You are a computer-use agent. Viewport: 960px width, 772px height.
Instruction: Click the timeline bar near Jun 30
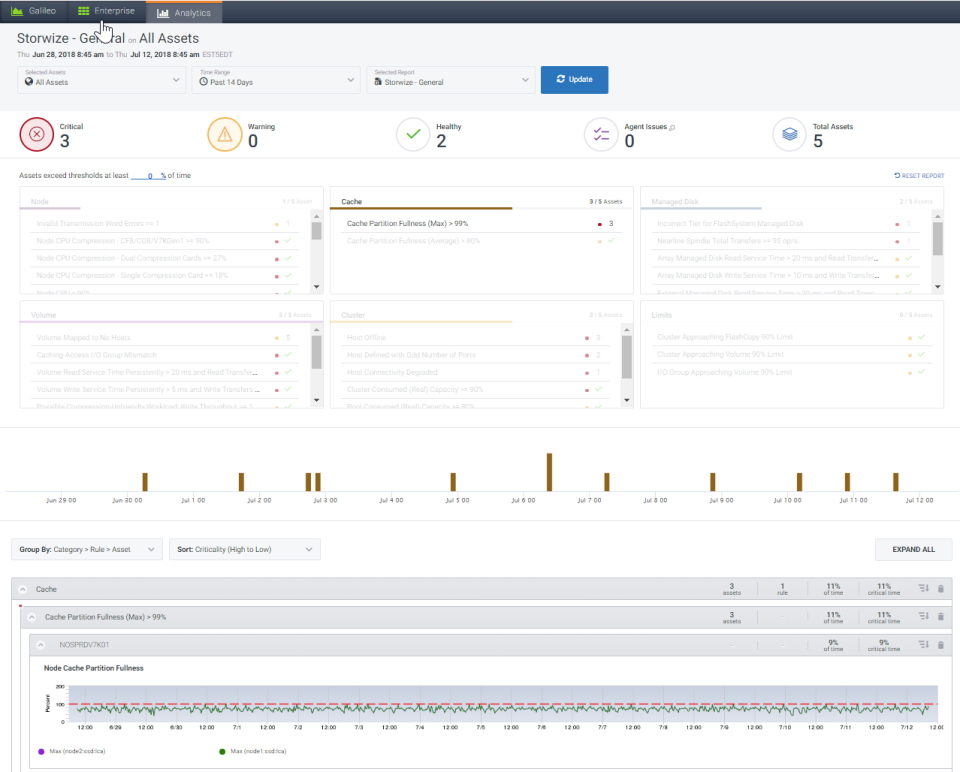[x=145, y=482]
